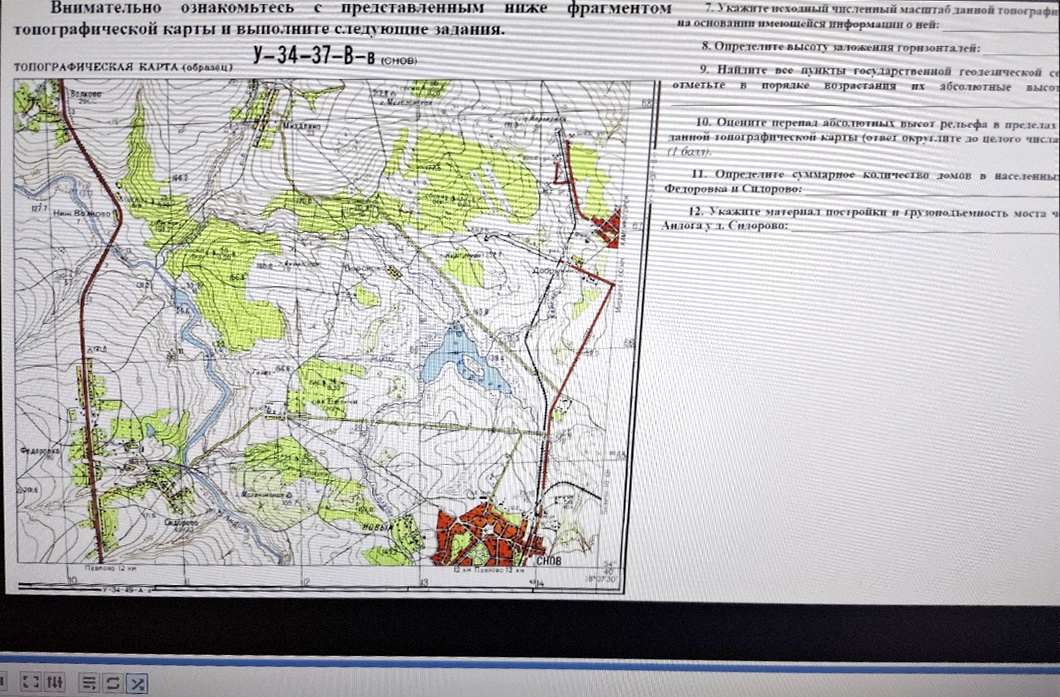Click the answer line after 'Федоровка и Сидорово:'
The height and width of the screenshot is (697, 1060).
click(930, 190)
